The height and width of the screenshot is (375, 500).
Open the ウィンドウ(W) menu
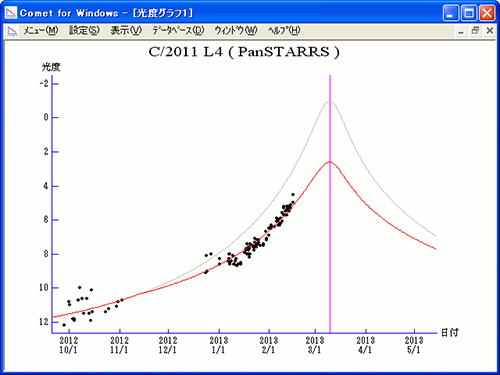coord(236,31)
